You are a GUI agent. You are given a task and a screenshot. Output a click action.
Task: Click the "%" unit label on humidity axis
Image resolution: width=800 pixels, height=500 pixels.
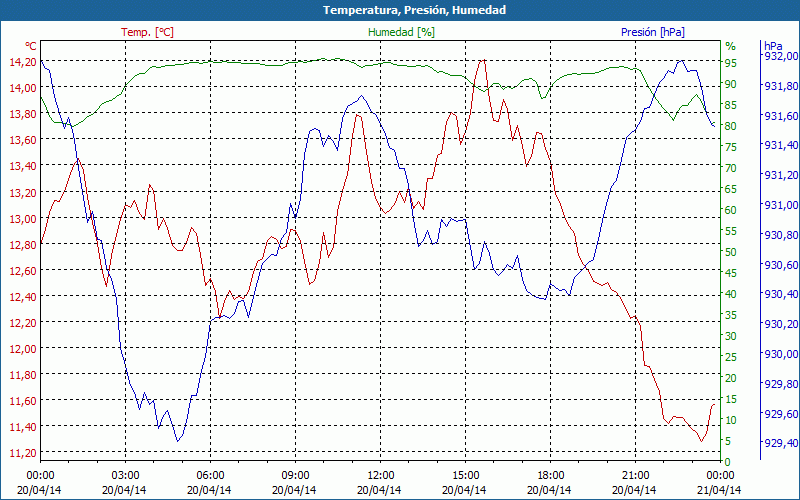(x=731, y=46)
